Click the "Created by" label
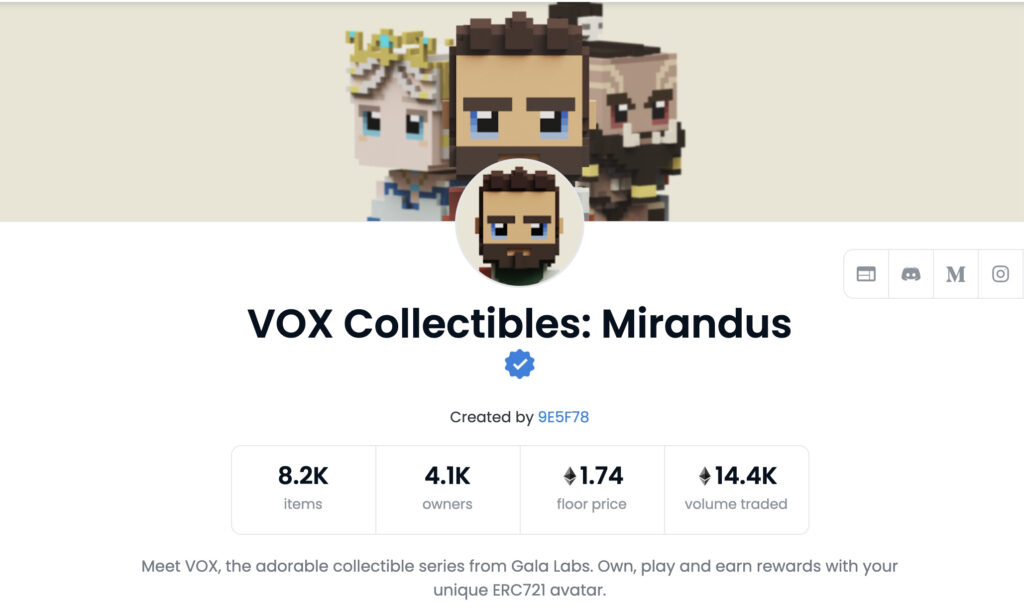 click(491, 417)
